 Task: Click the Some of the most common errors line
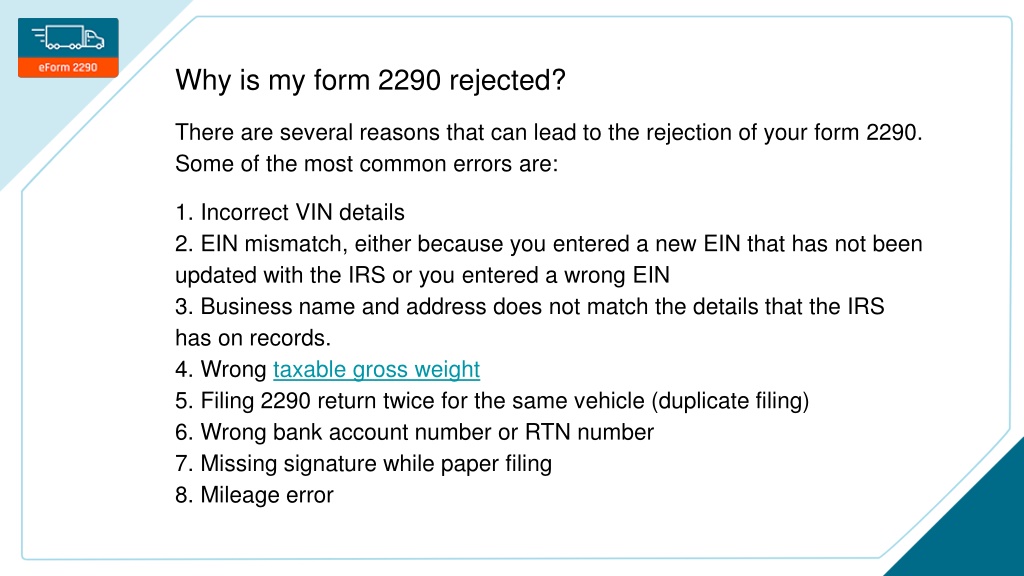(366, 164)
